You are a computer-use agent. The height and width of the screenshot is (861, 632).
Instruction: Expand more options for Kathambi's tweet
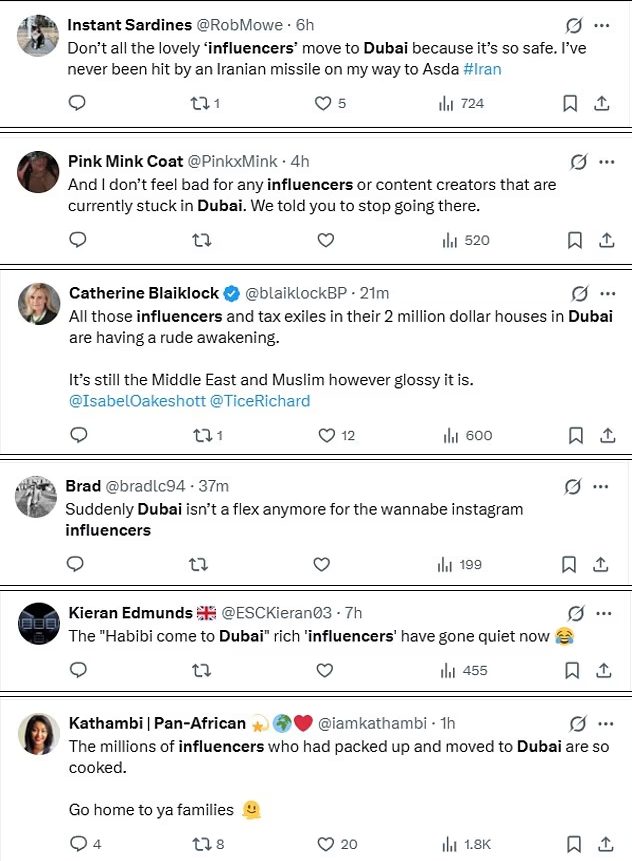[x=603, y=723]
